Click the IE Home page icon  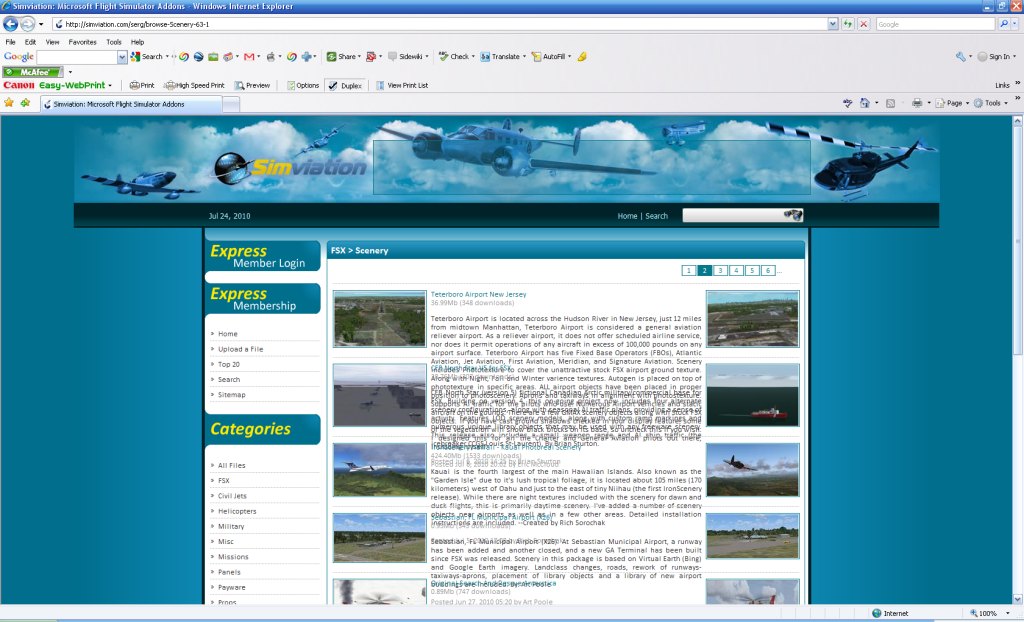coord(865,103)
